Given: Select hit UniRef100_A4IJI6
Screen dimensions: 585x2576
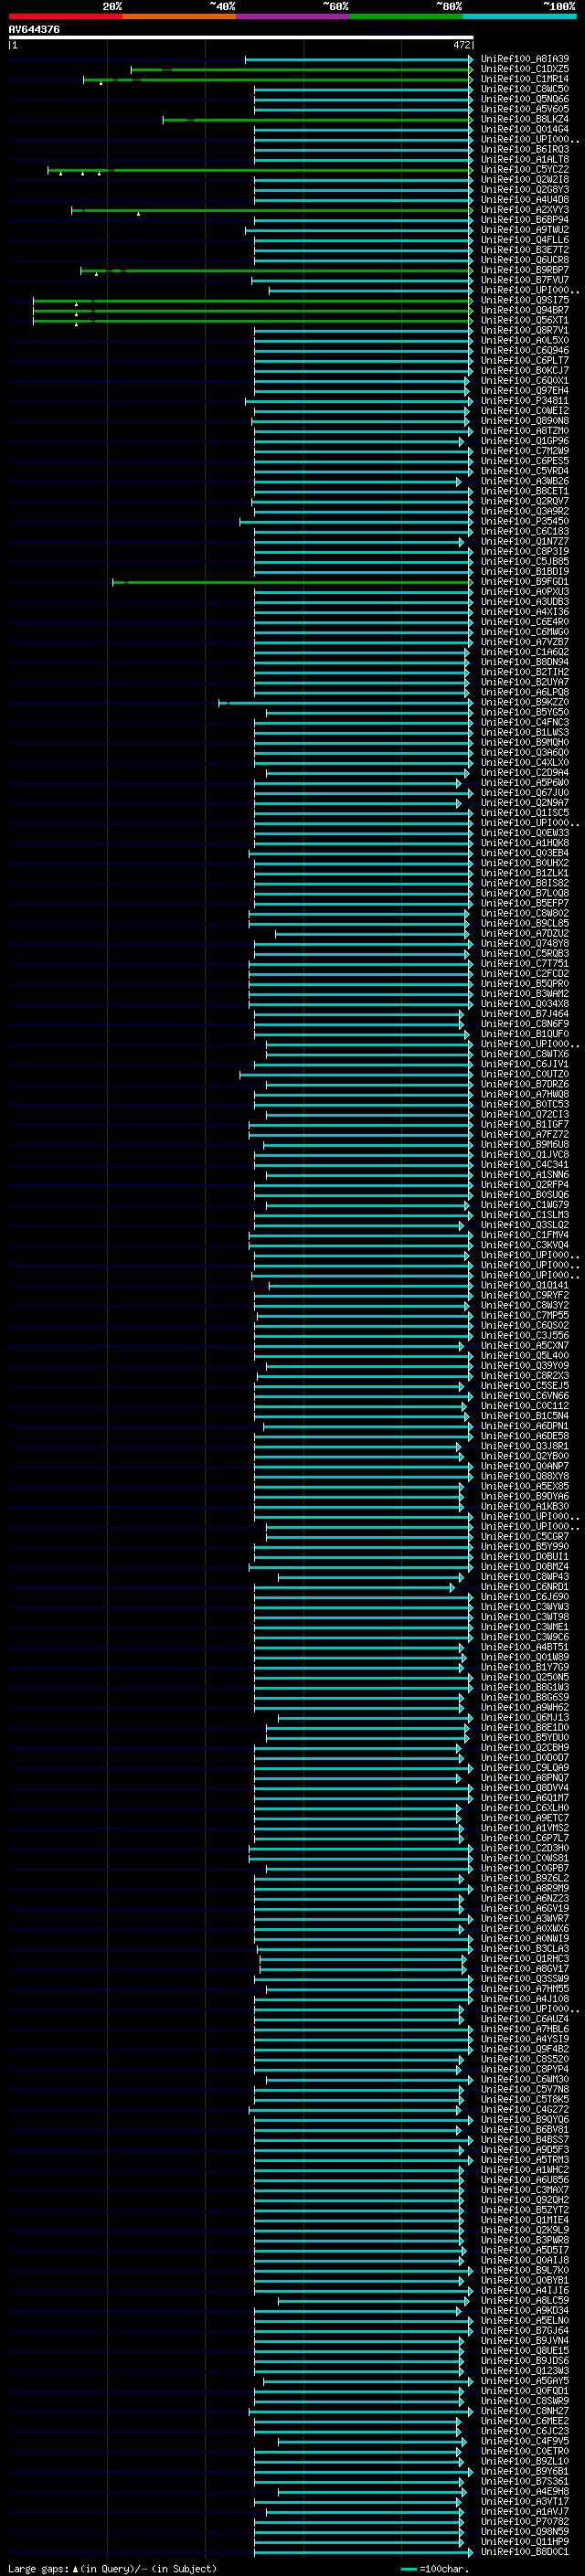Looking at the screenshot, I should (525, 2290).
